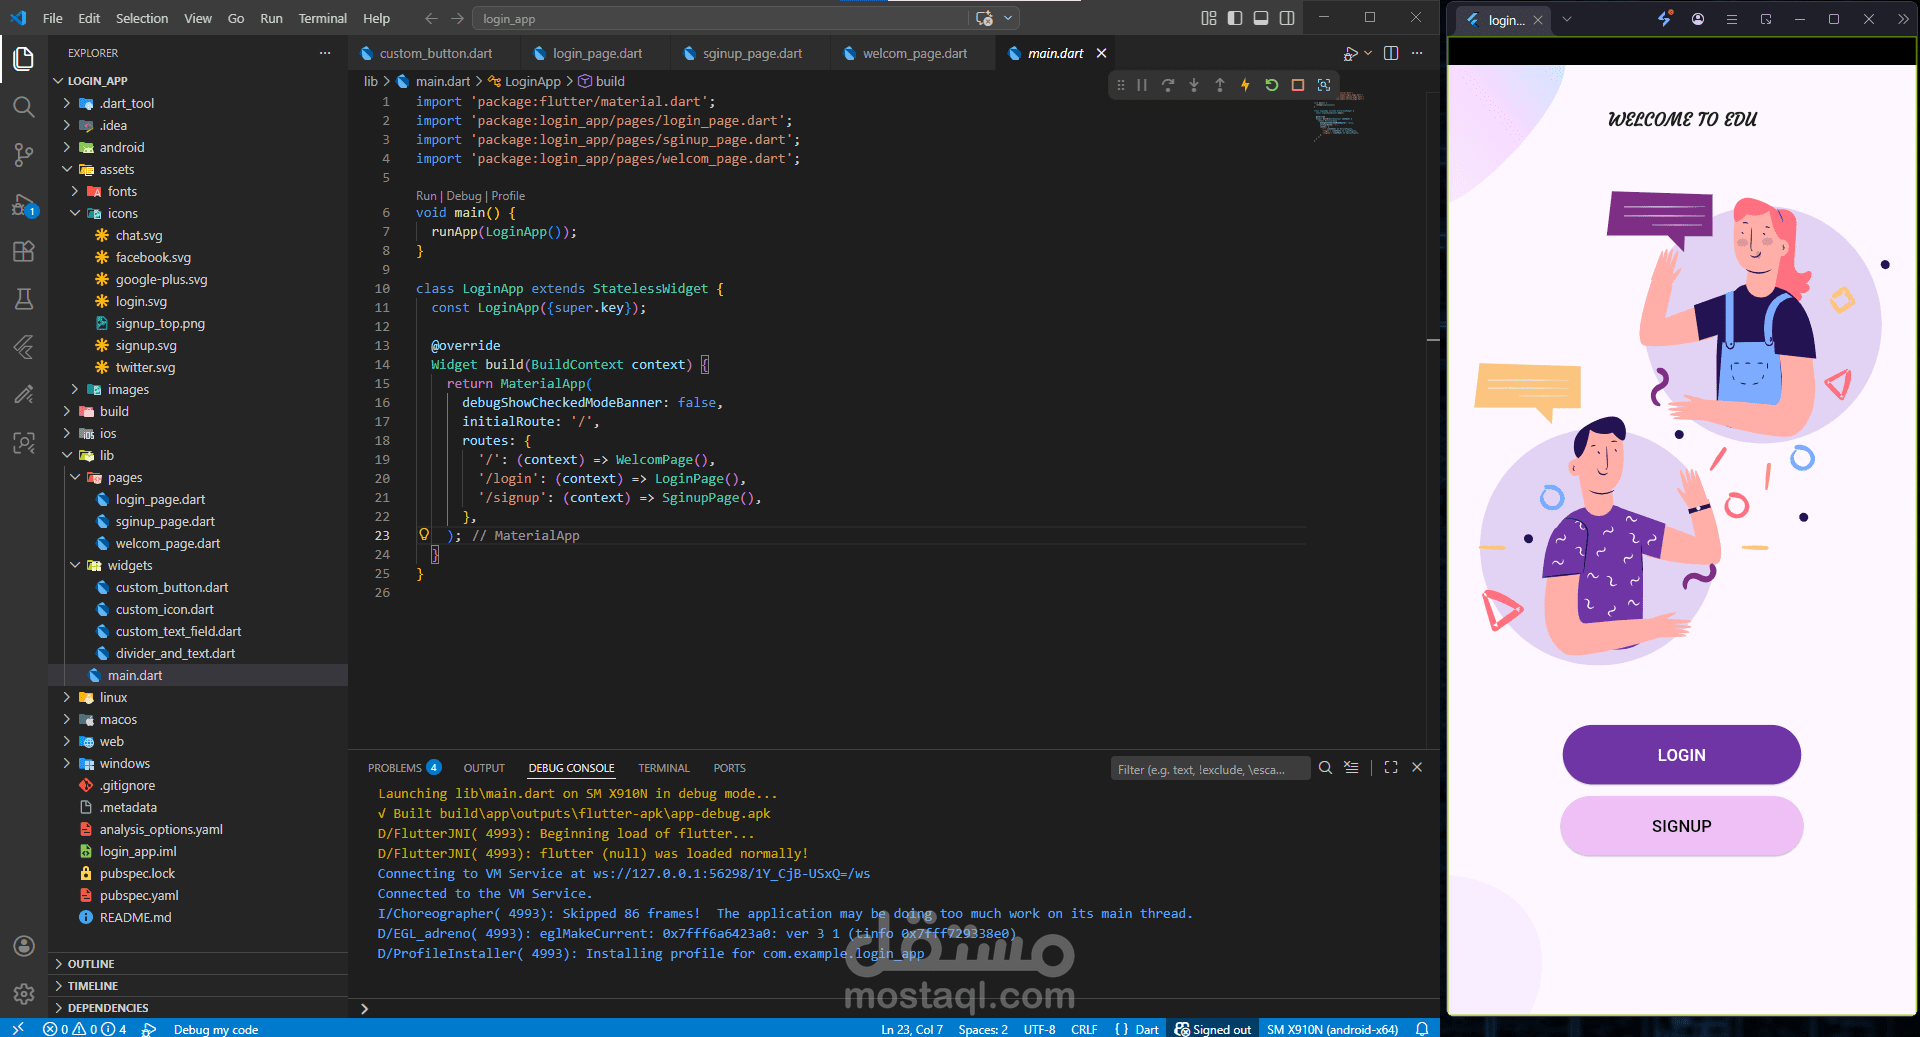Click Debug my code in status bar
Screen dimensions: 1920x1037
(x=215, y=1029)
